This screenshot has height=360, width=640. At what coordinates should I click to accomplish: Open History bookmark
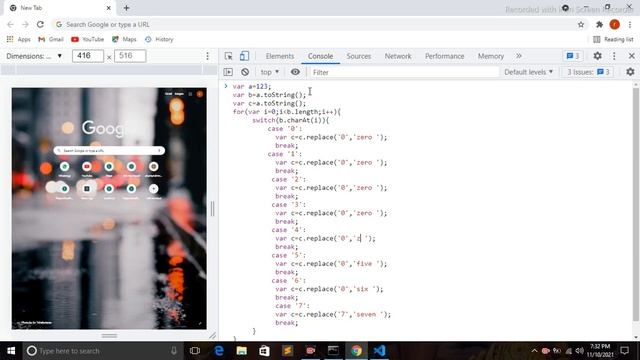pos(159,39)
